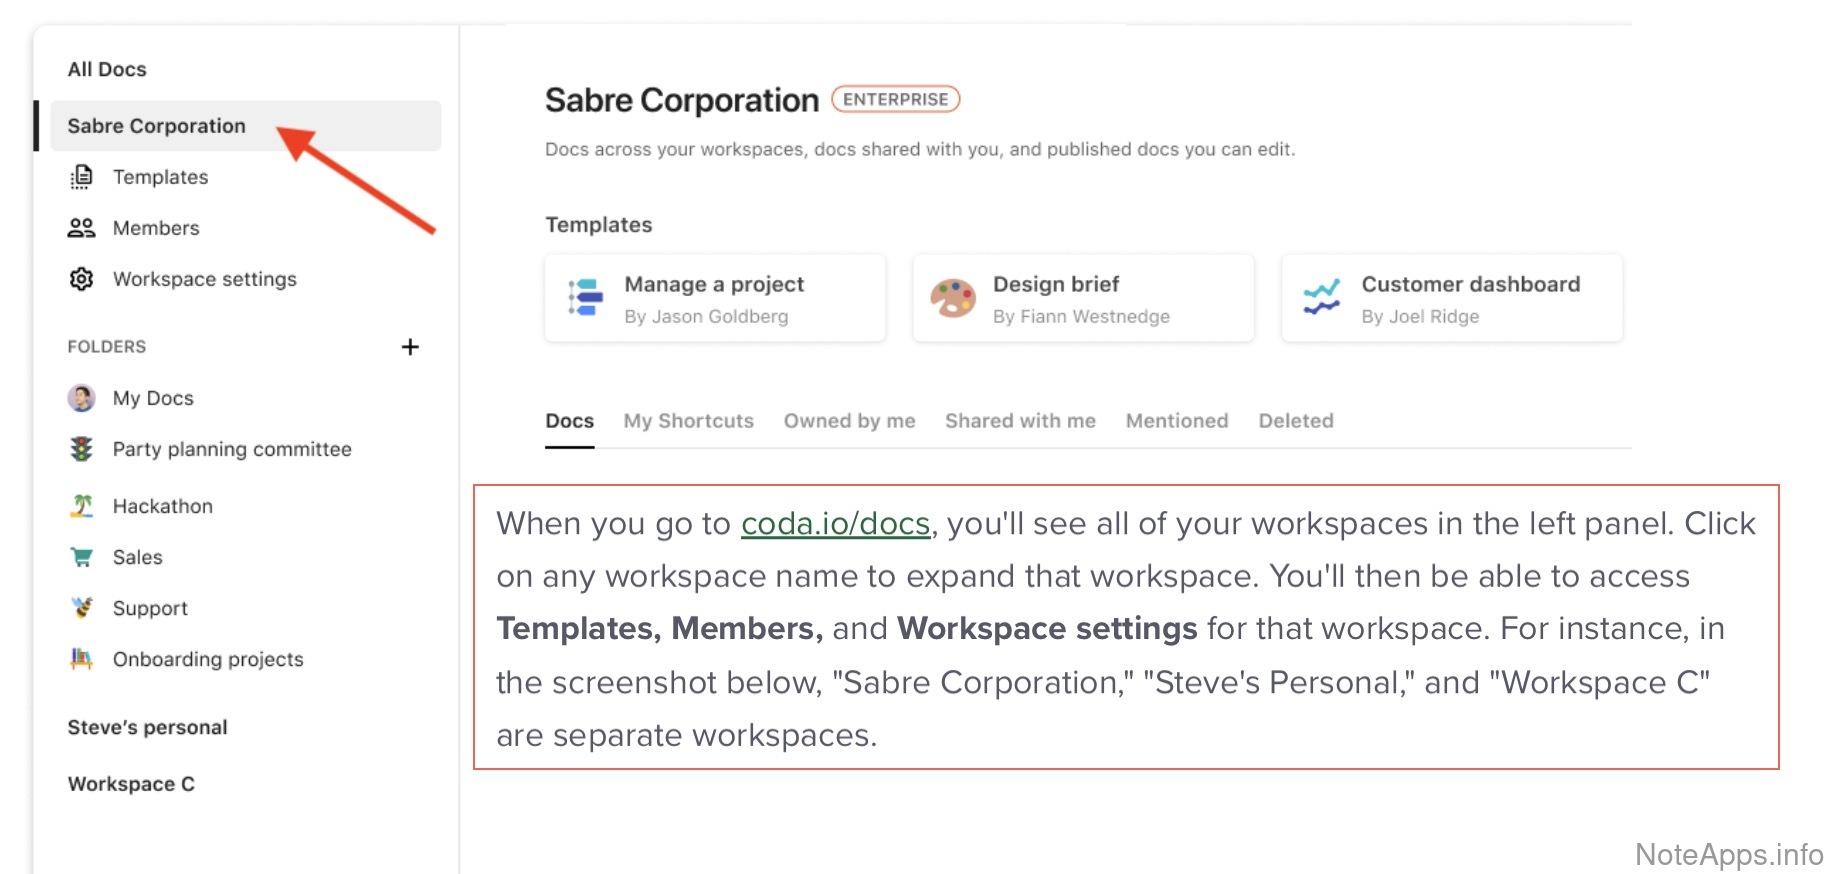Expand the Steve's personal workspace

[x=147, y=727]
